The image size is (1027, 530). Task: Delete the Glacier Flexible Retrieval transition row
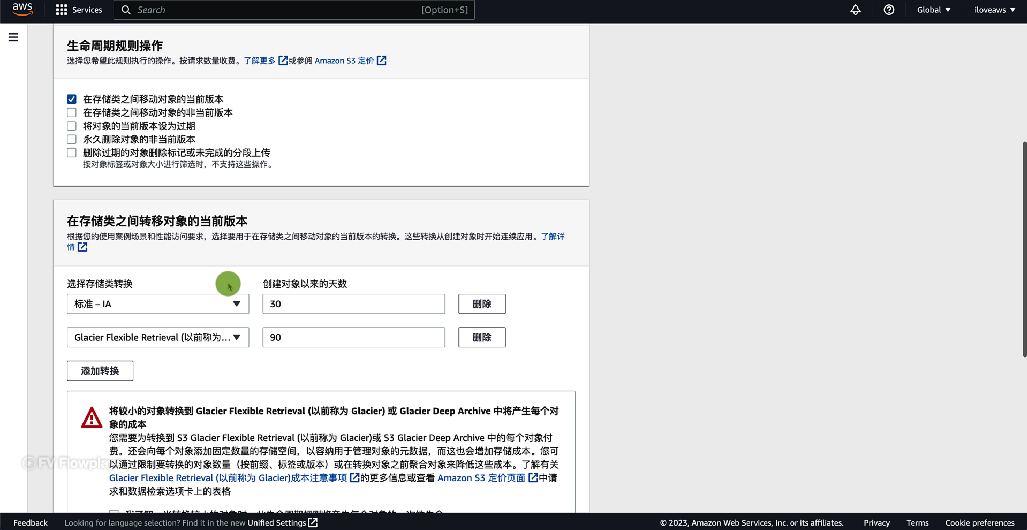(x=481, y=337)
